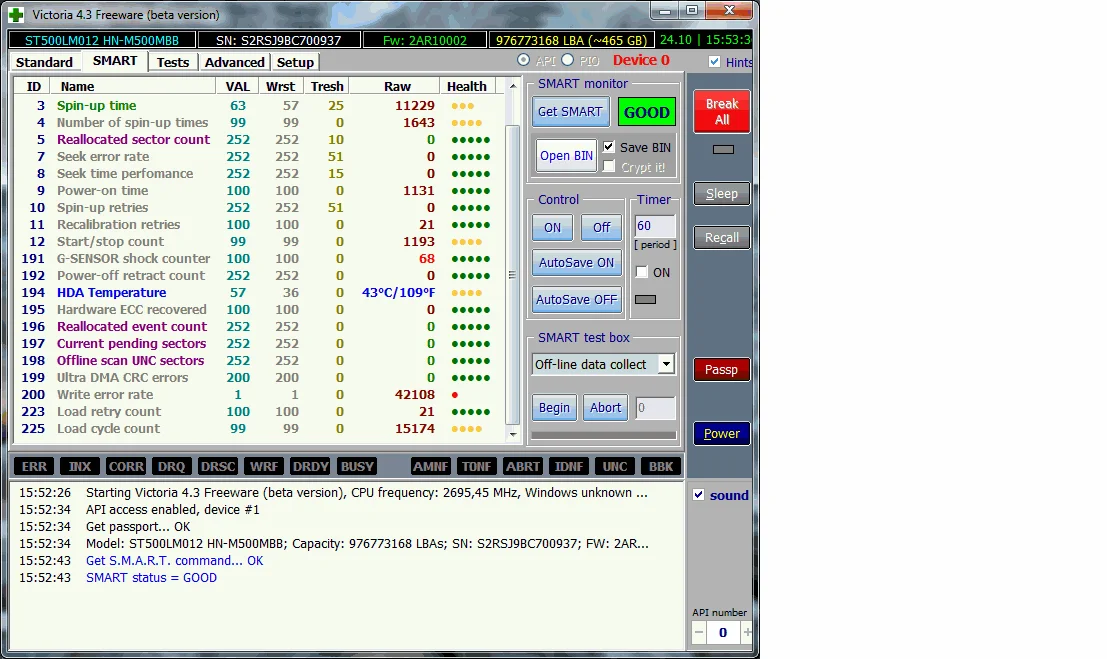Click the SMART test value field
Image resolution: width=1107 pixels, height=659 pixels.
pyautogui.click(x=655, y=408)
